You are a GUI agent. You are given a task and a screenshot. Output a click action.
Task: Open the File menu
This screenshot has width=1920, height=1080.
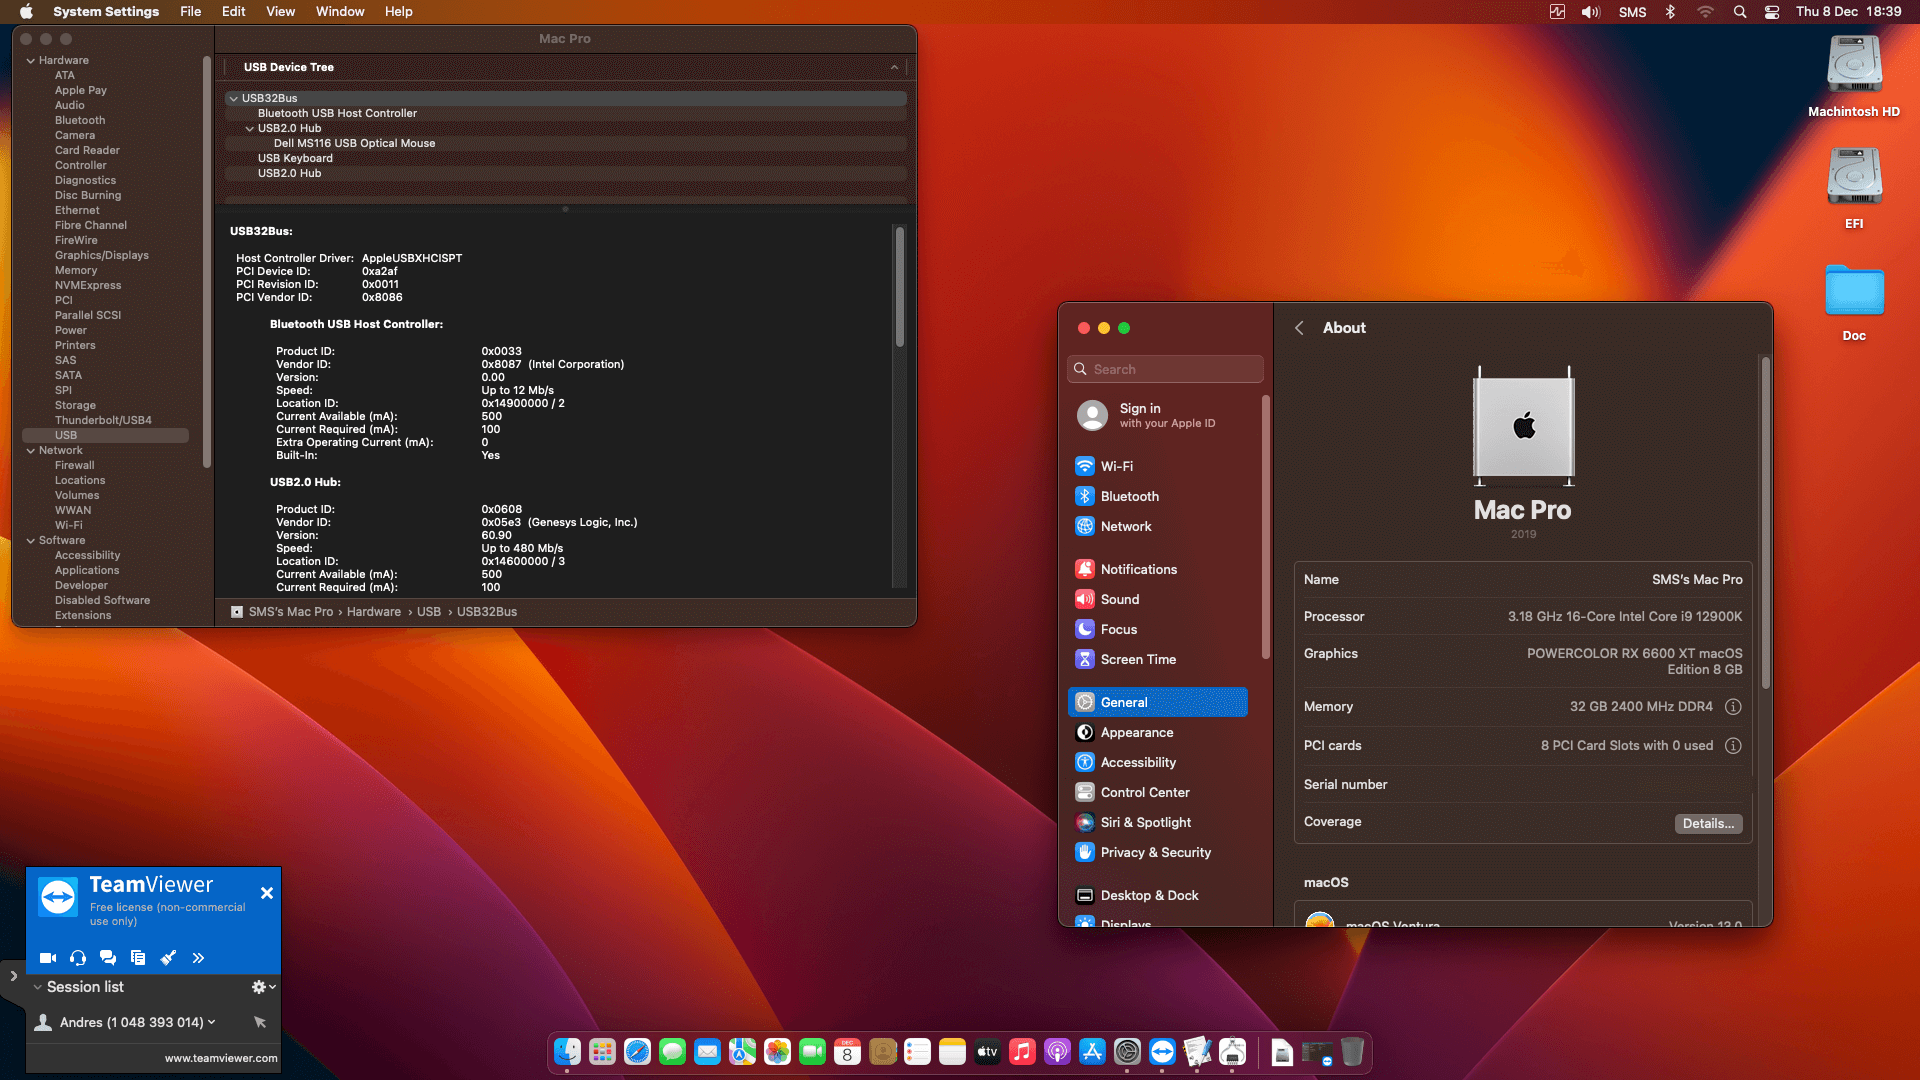point(190,12)
